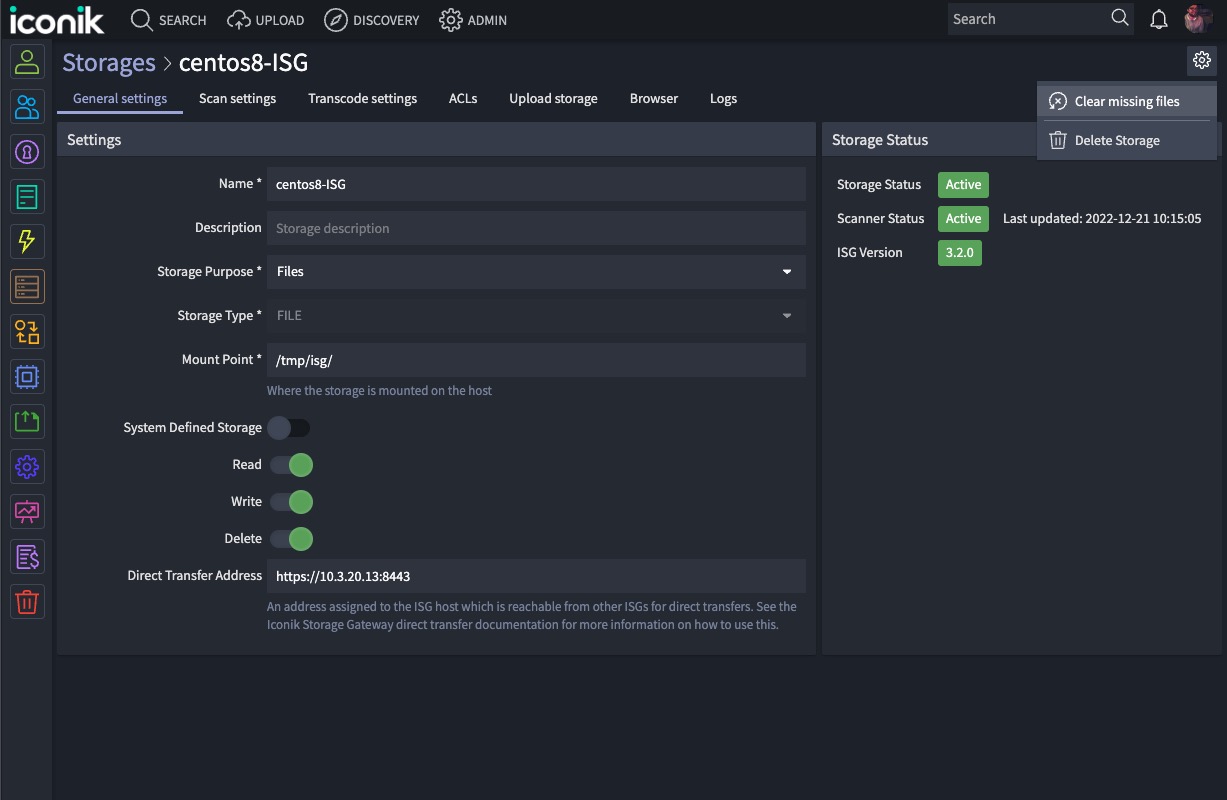1227x800 pixels.
Task: Click the storage settings gear icon
Action: click(x=1201, y=60)
